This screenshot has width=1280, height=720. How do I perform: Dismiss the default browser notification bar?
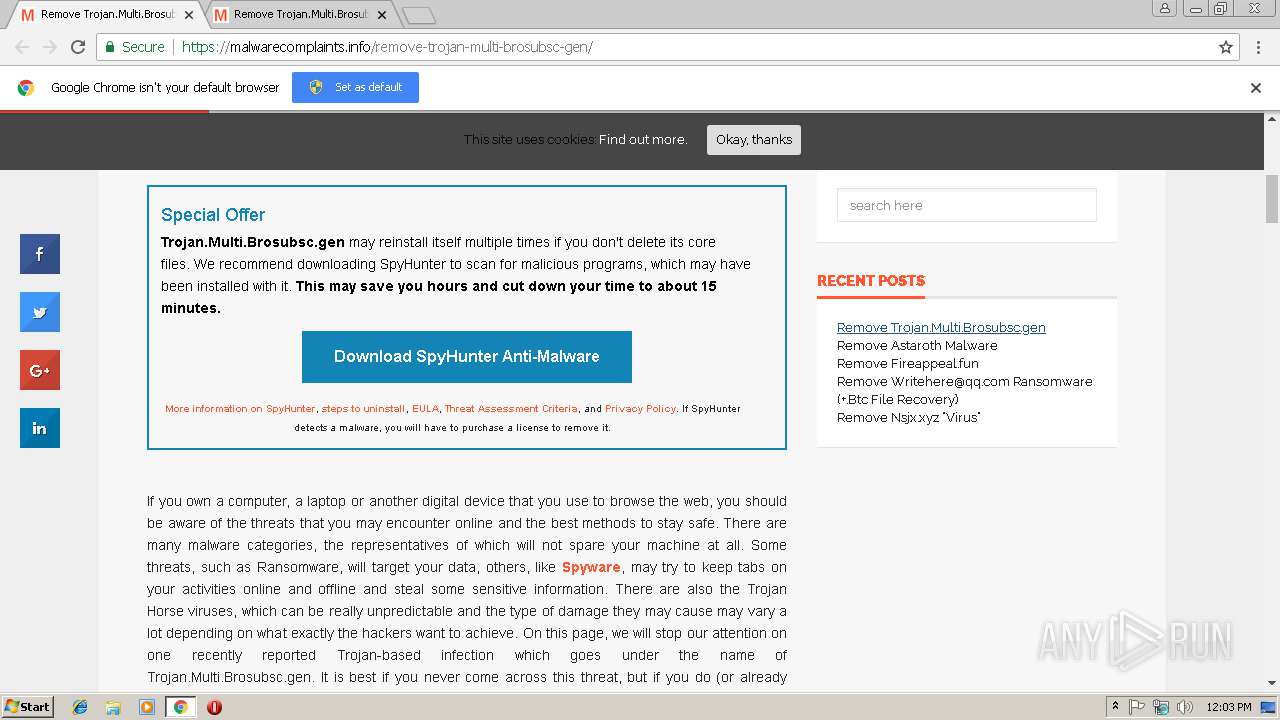(1256, 88)
